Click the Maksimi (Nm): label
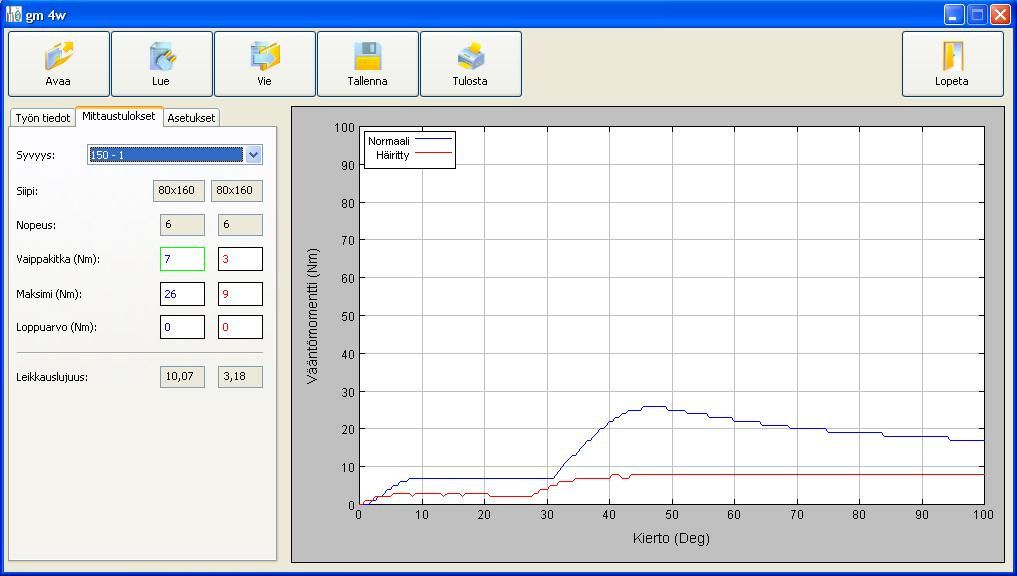The image size is (1017, 576). point(49,294)
